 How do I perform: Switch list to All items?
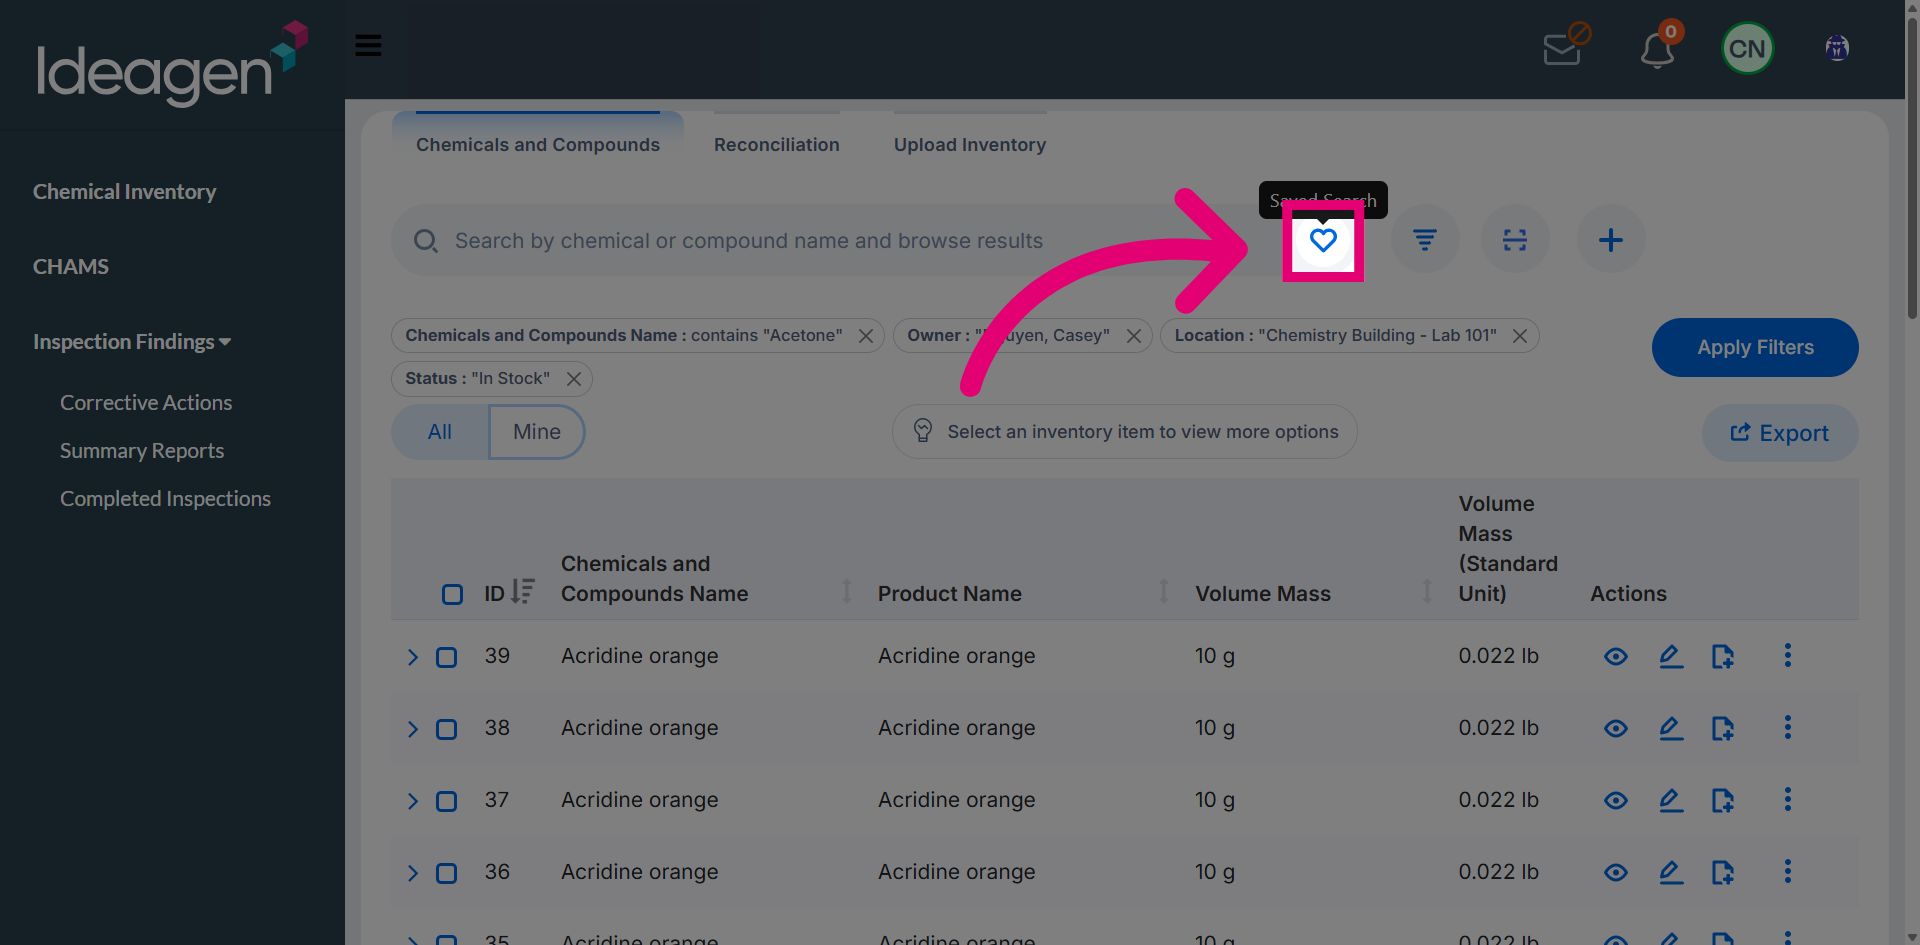[x=440, y=432]
